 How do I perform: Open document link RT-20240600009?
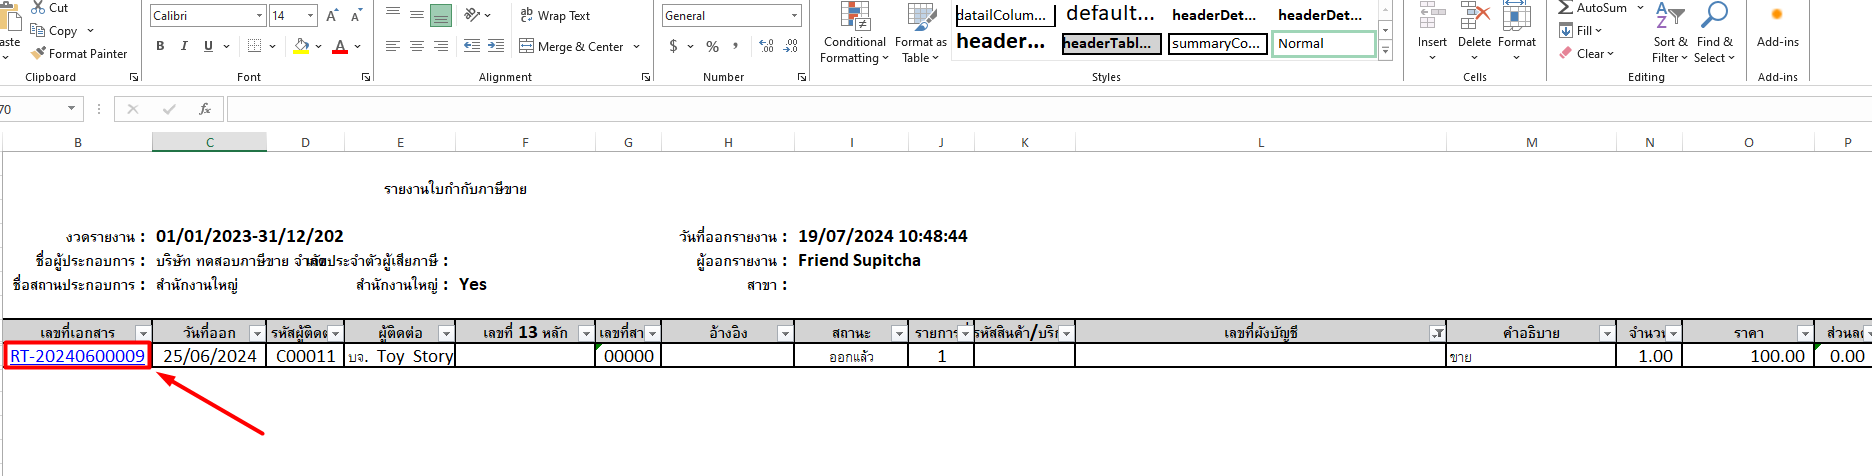(78, 356)
